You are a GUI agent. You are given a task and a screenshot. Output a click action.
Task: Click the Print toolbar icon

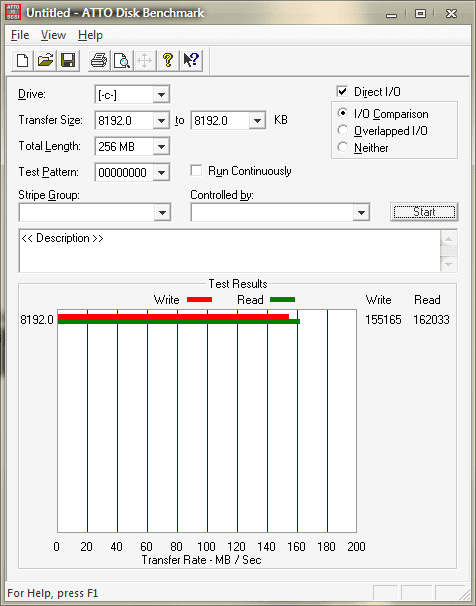pyautogui.click(x=99, y=61)
